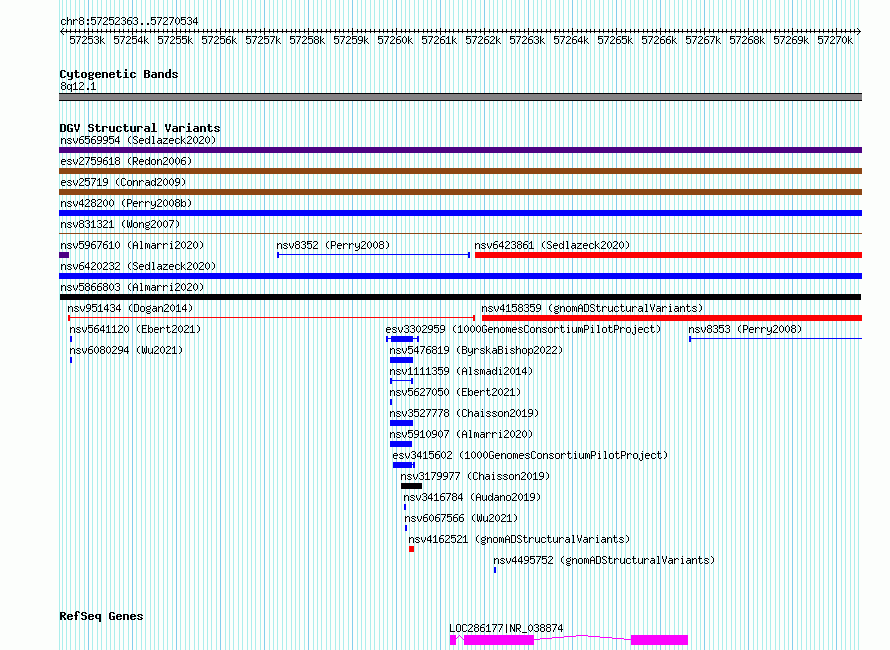Click the 57260k ruler position label
The width and height of the screenshot is (890, 650).
395,40
